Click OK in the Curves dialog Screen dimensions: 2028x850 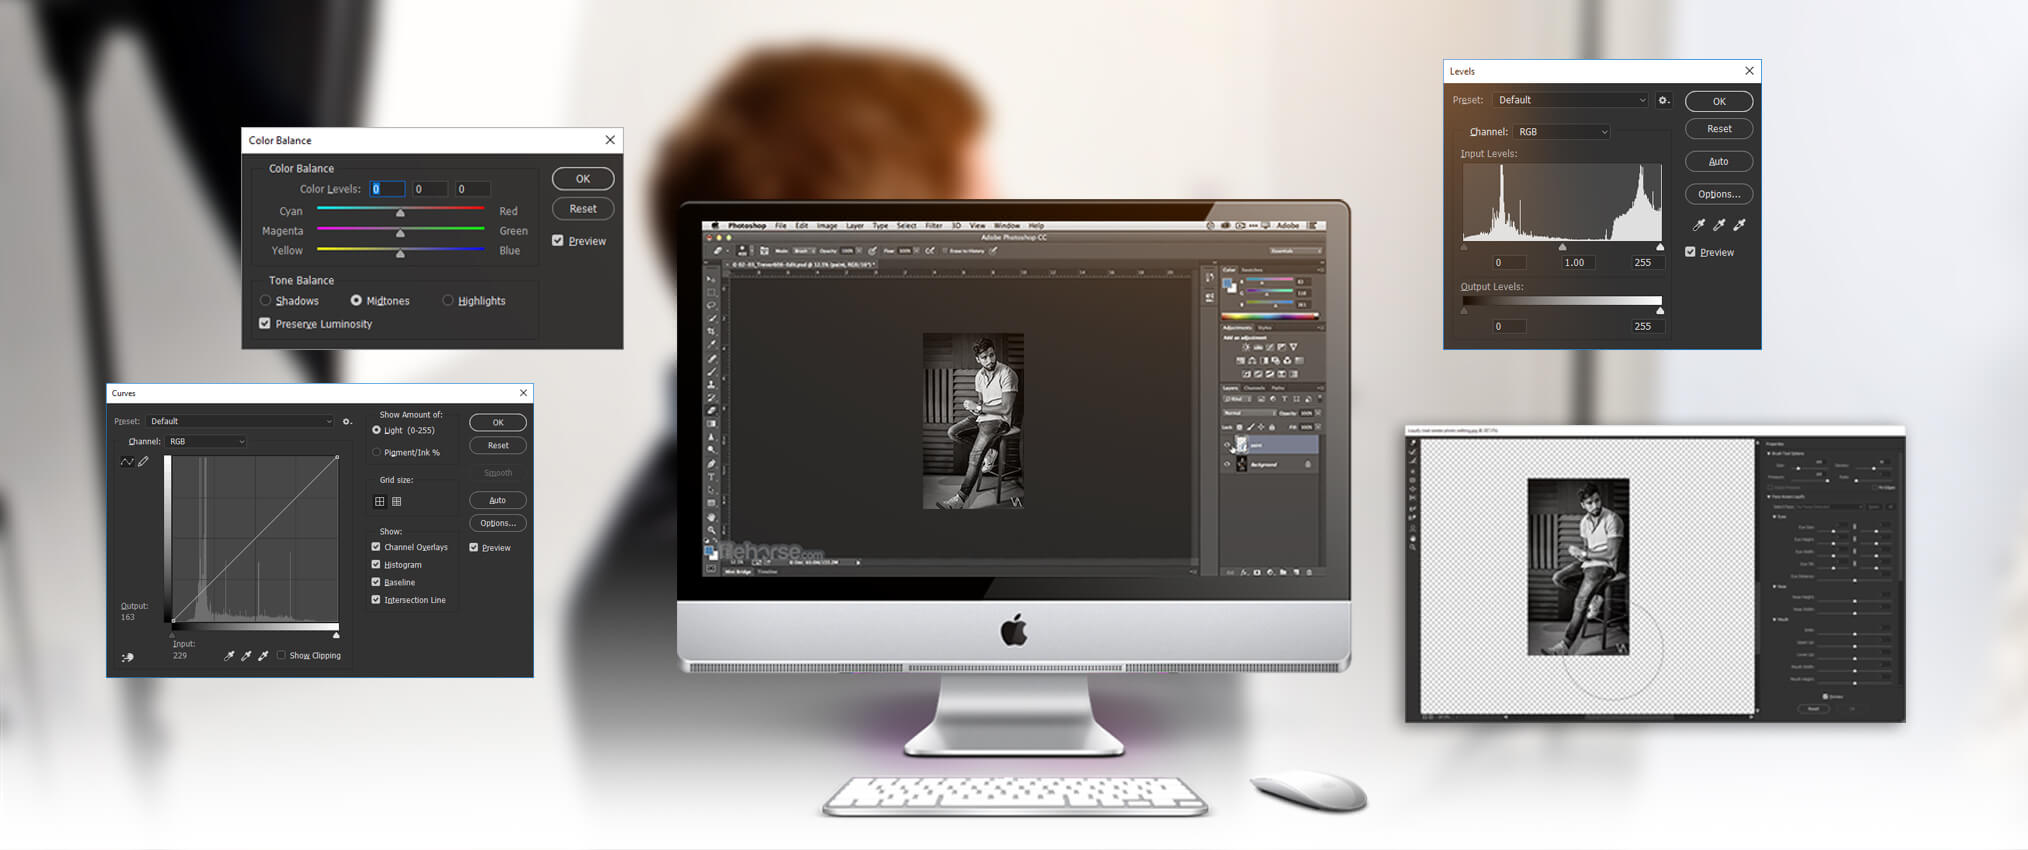point(498,422)
